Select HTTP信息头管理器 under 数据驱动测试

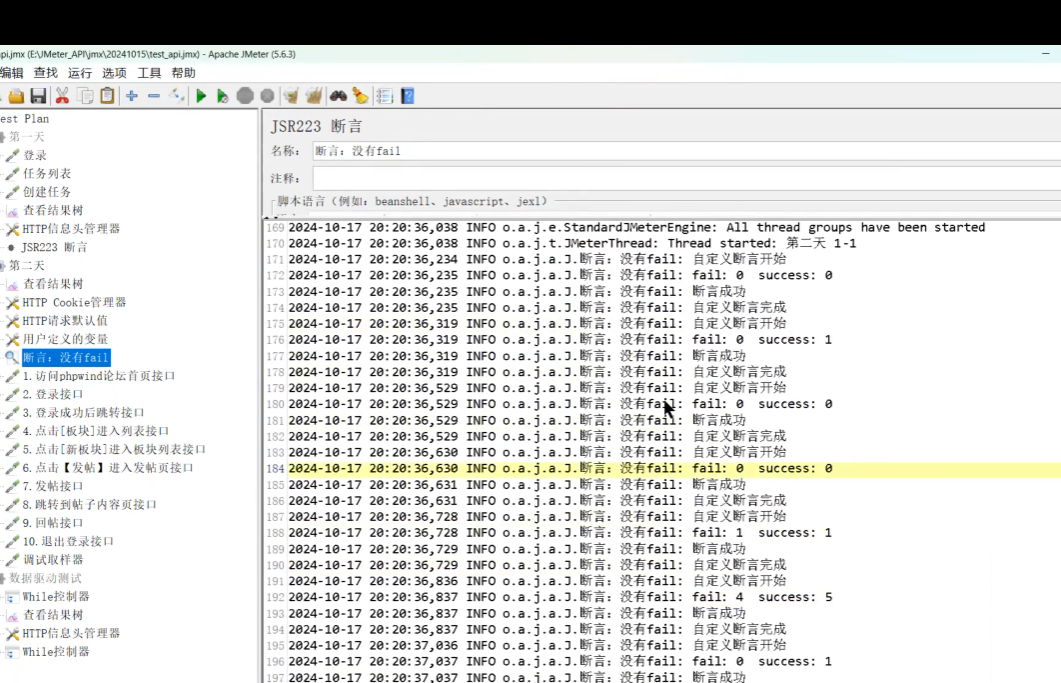click(x=71, y=634)
